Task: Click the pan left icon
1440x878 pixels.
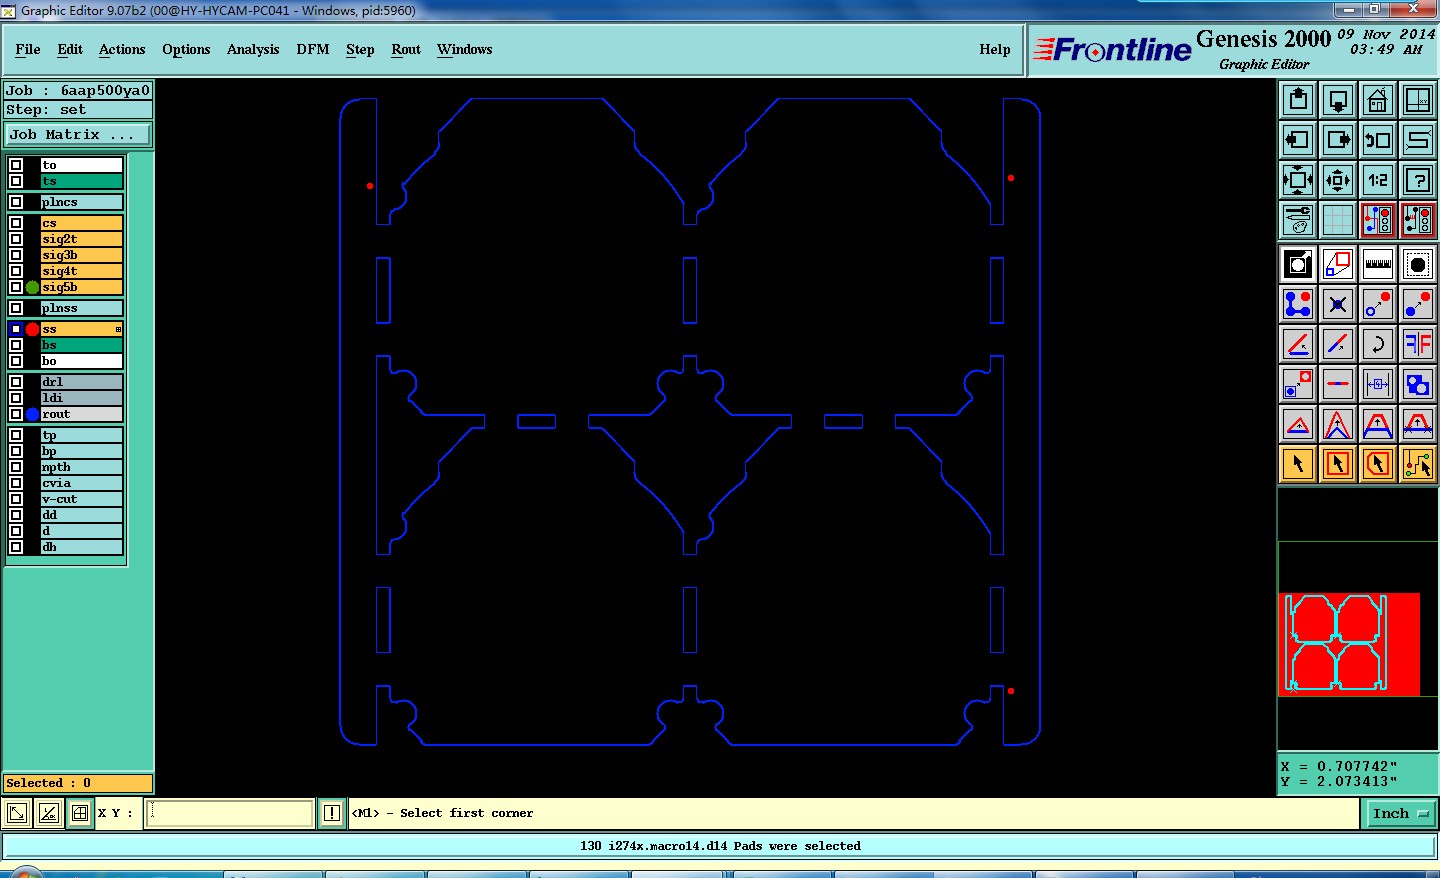Action: (1298, 140)
